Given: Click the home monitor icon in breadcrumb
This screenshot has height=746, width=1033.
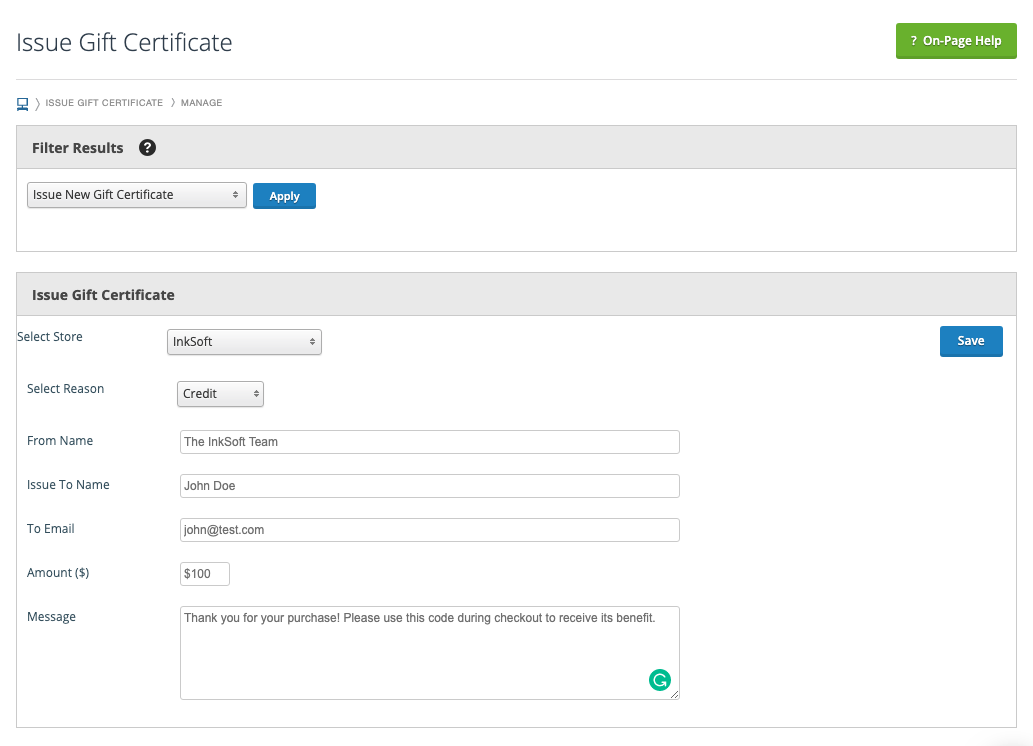Looking at the screenshot, I should (x=22, y=102).
